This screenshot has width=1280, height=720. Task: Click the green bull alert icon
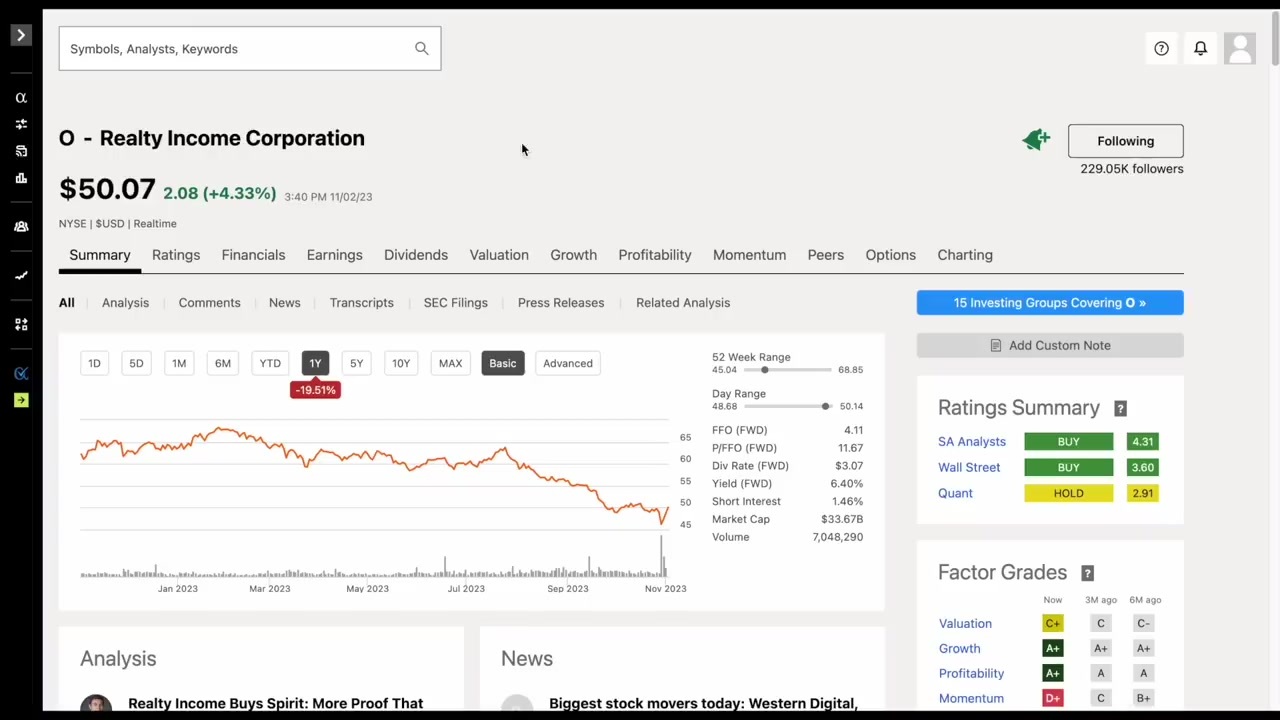1036,139
